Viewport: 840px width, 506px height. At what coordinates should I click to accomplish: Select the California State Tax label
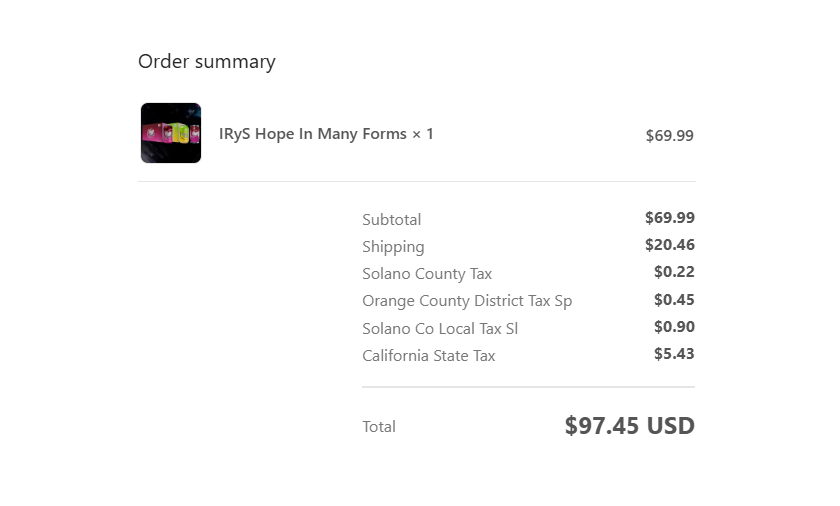(429, 356)
